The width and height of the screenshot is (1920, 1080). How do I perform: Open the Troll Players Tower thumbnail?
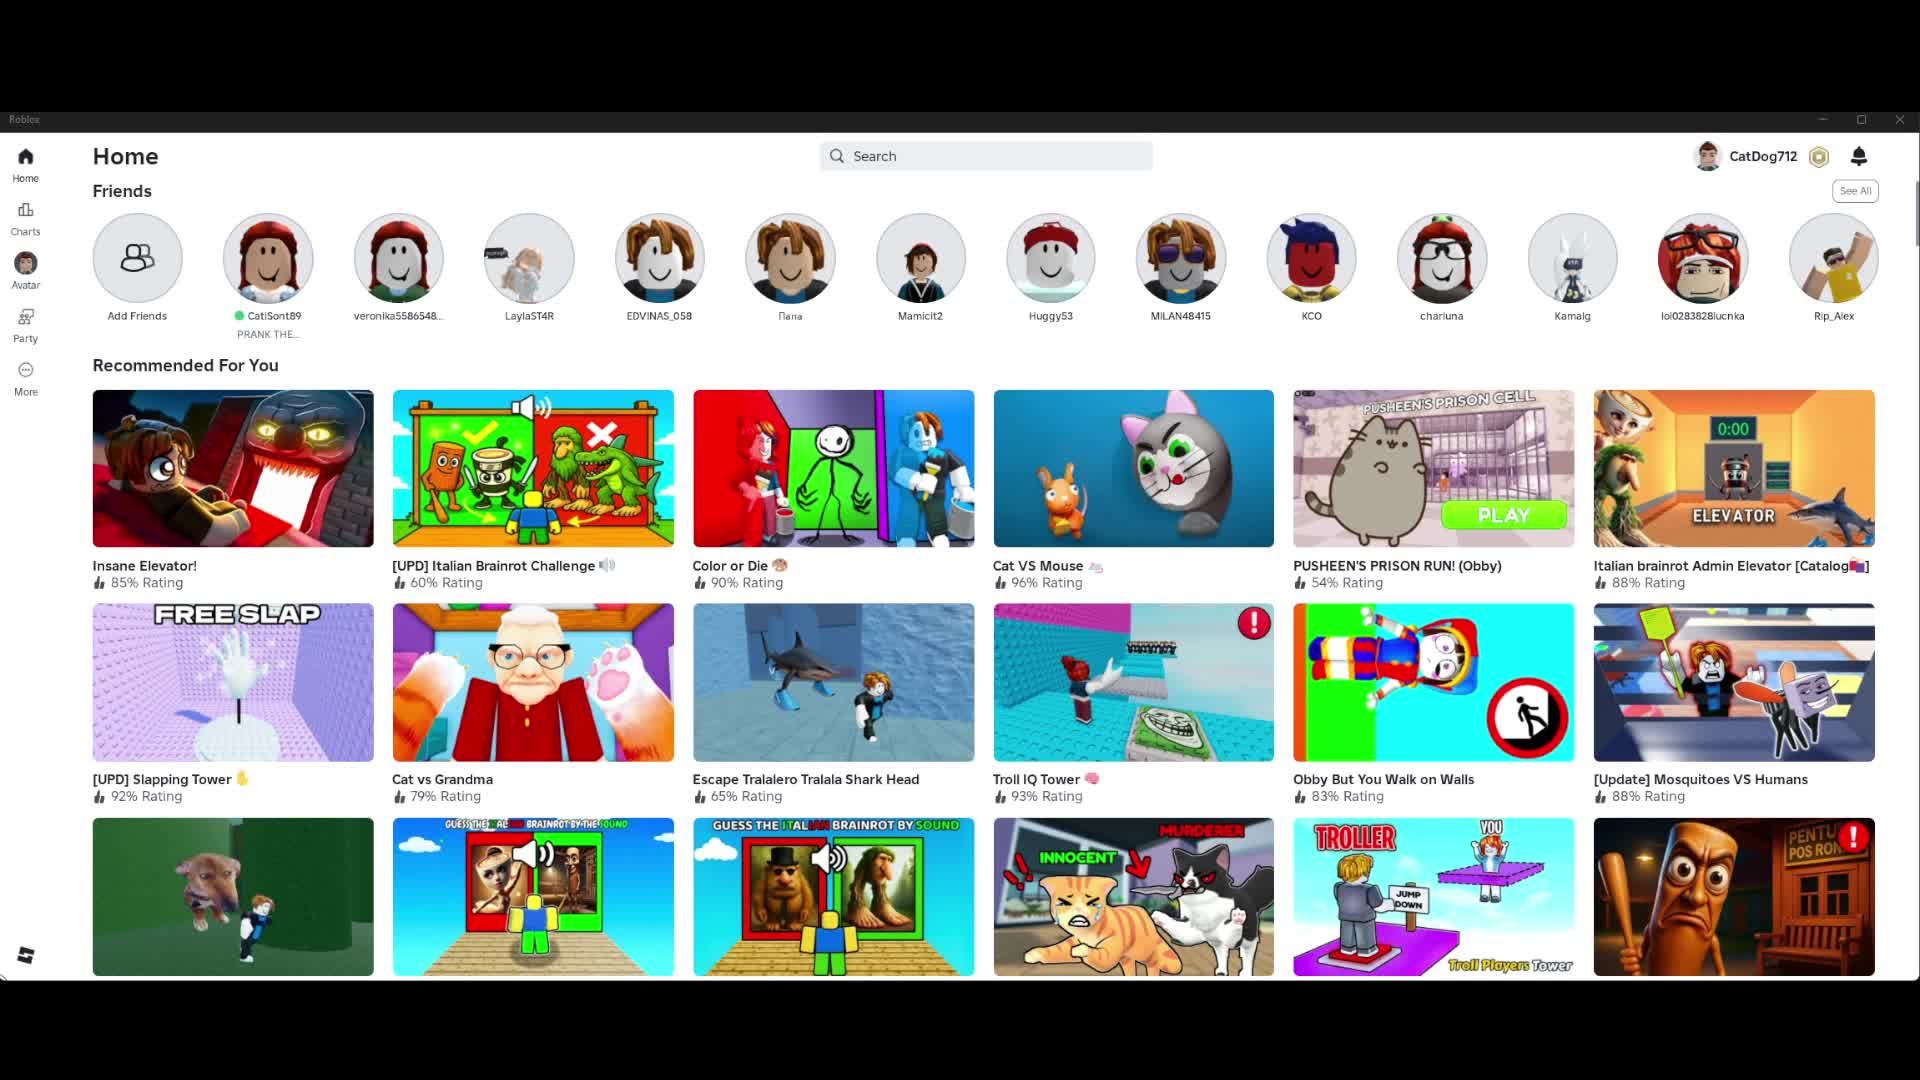1433,896
